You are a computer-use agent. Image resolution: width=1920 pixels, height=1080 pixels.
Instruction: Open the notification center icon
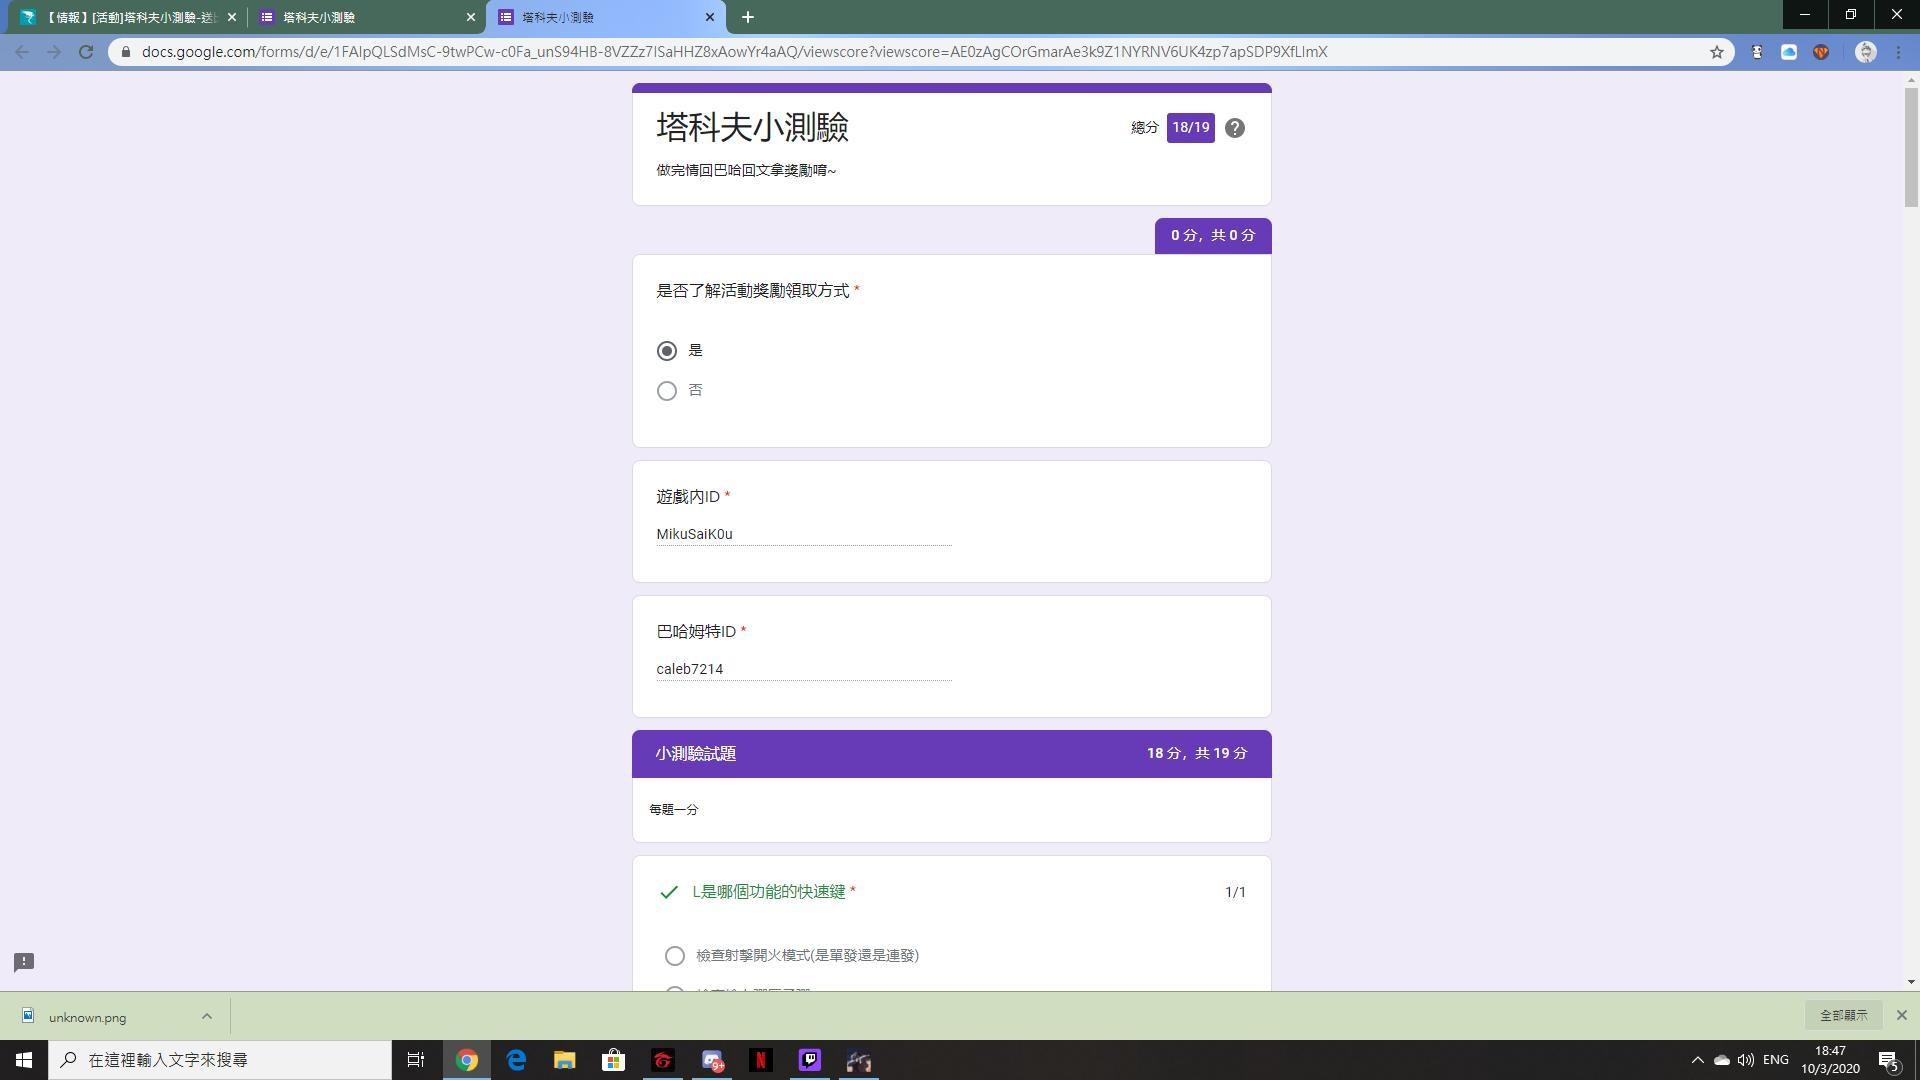[x=1889, y=1060]
